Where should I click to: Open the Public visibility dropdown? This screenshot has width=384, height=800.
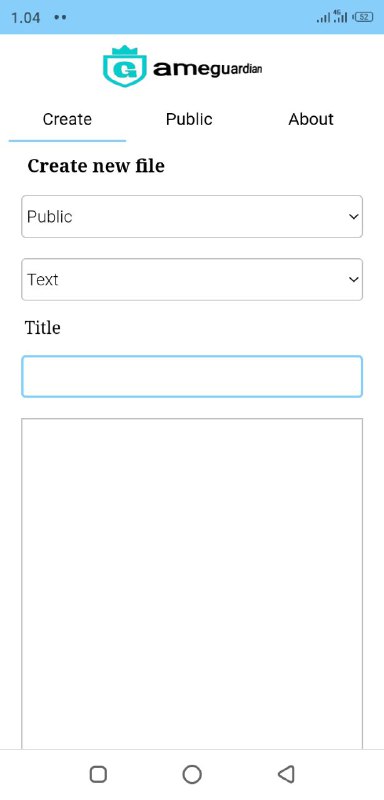[x=192, y=216]
